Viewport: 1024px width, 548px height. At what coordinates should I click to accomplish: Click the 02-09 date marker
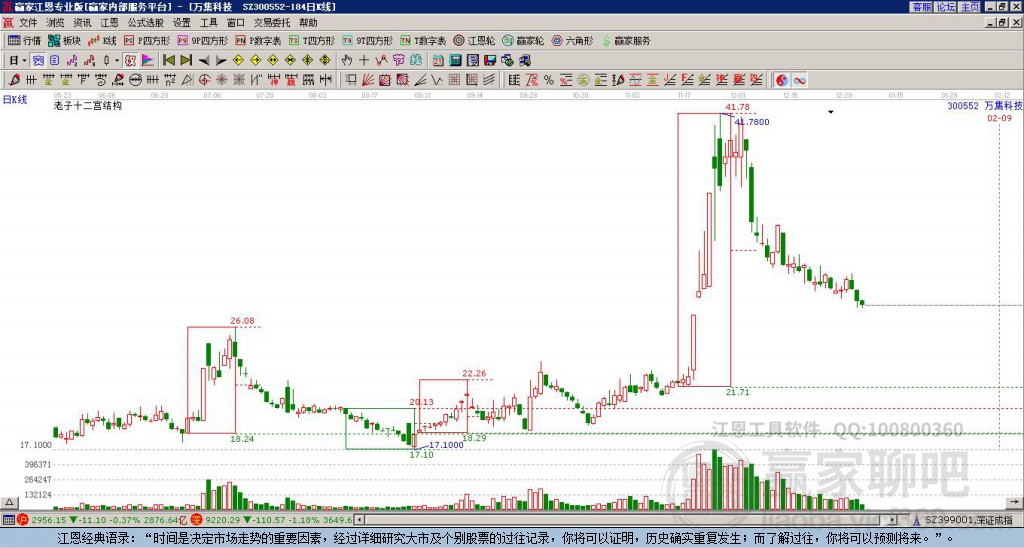tap(999, 118)
